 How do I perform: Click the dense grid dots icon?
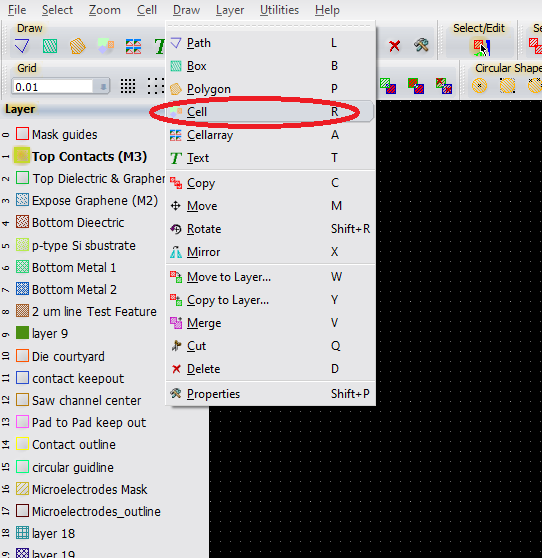click(127, 86)
